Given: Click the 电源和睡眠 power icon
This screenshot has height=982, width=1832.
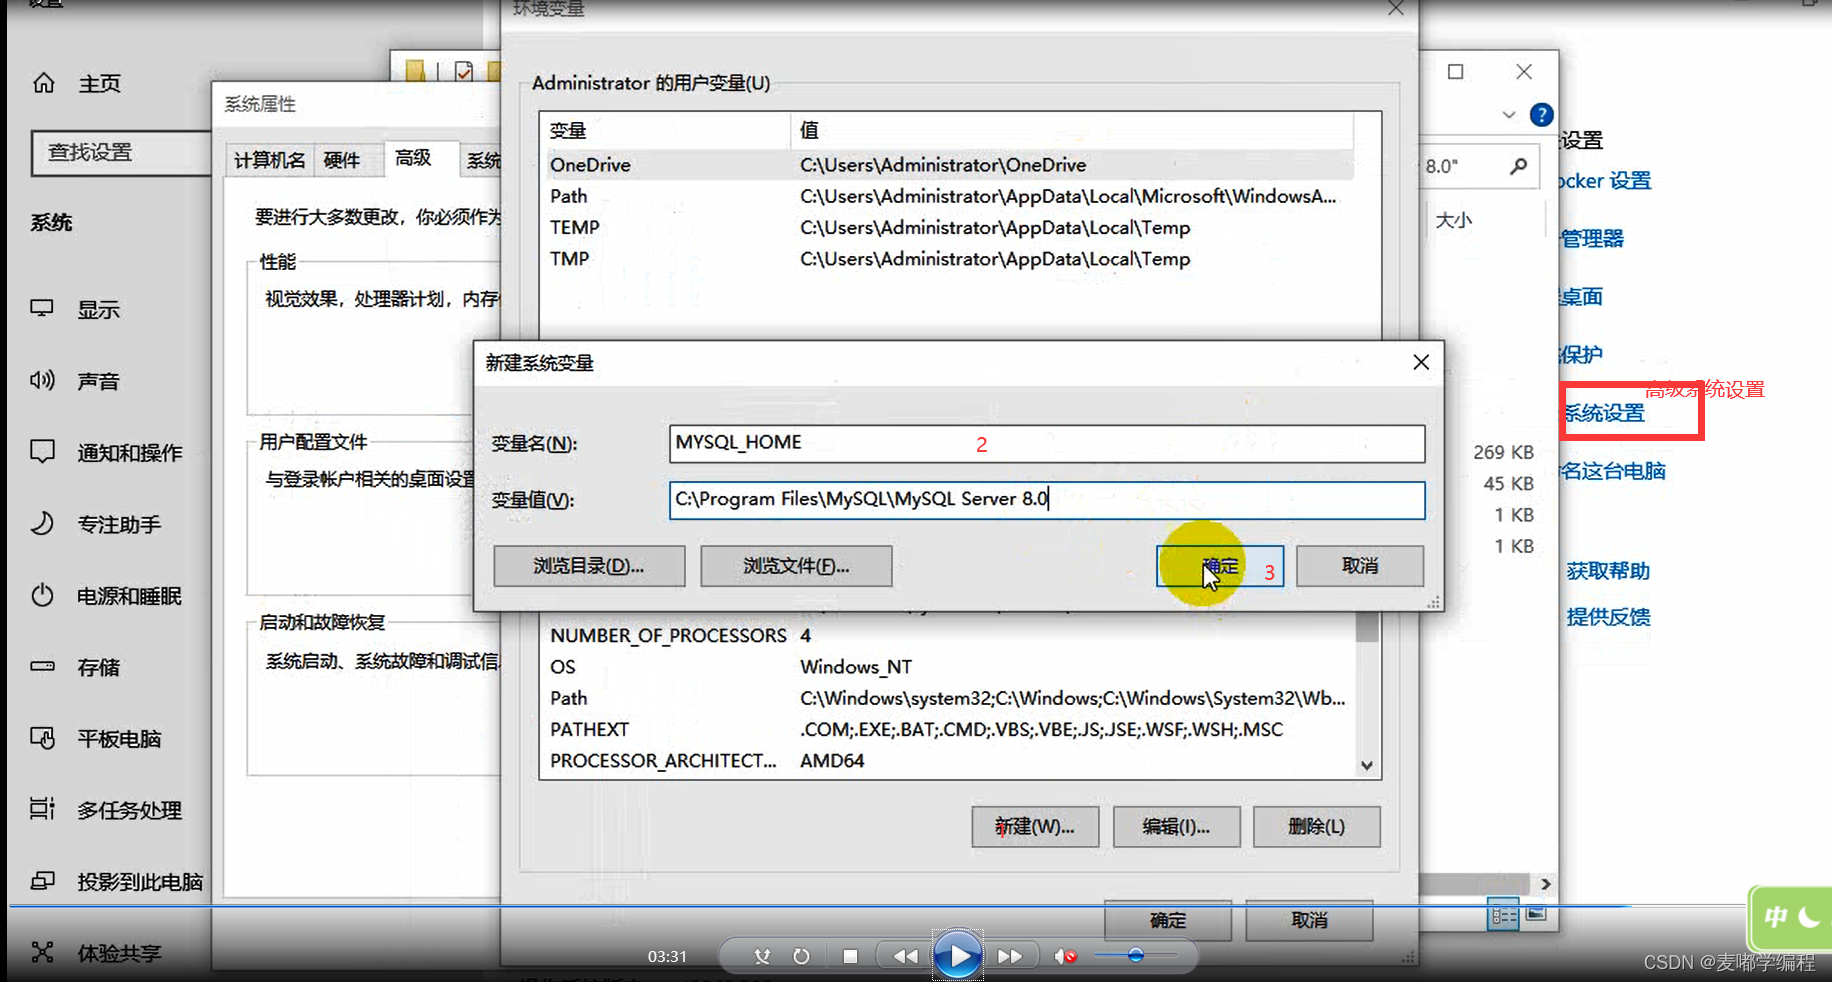Looking at the screenshot, I should pyautogui.click(x=42, y=595).
